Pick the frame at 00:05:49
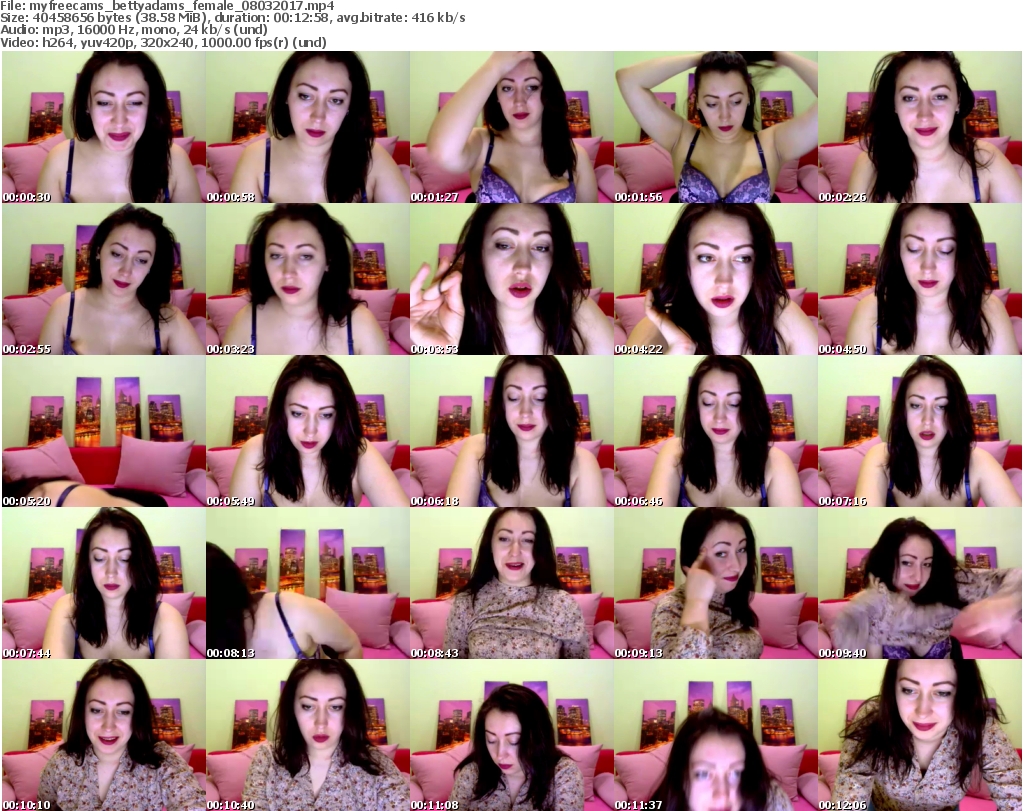This screenshot has width=1024, height=811. [x=308, y=432]
